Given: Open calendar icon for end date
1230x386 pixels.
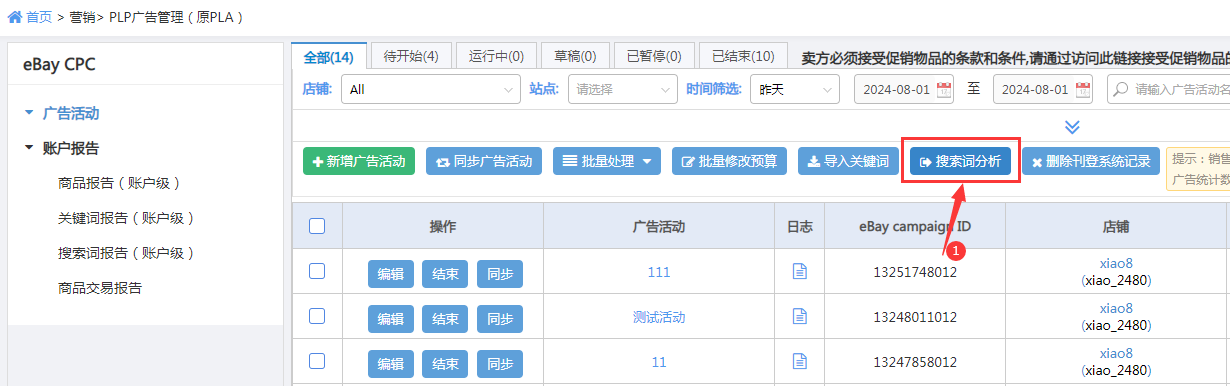Looking at the screenshot, I should (x=1083, y=90).
